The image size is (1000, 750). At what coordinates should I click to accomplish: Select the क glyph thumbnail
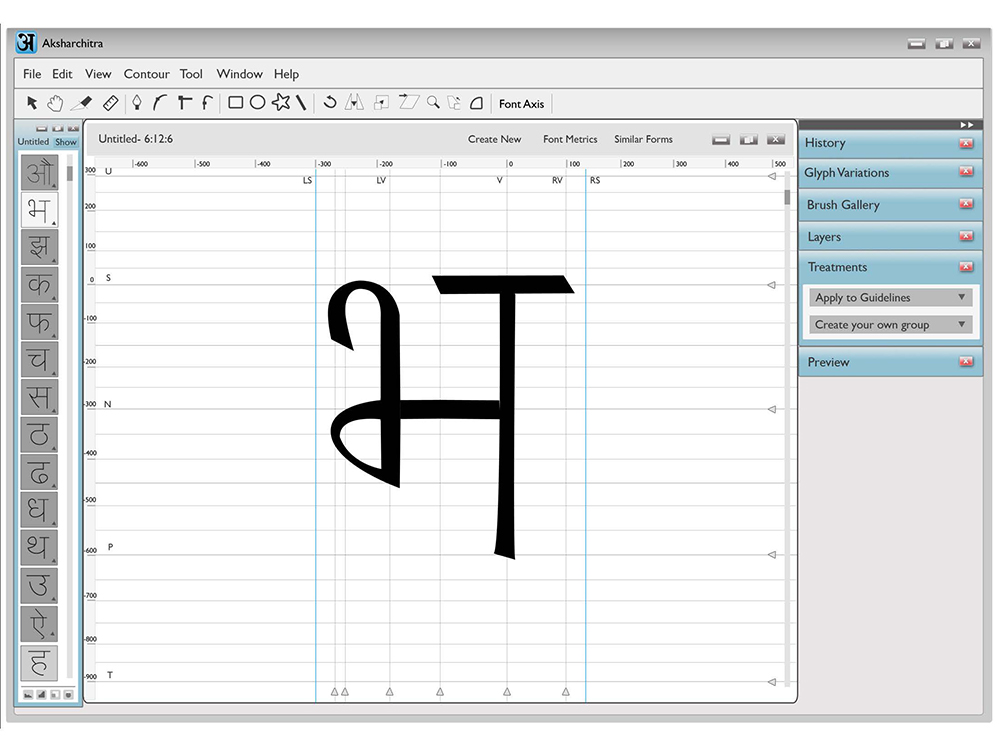coord(39,284)
